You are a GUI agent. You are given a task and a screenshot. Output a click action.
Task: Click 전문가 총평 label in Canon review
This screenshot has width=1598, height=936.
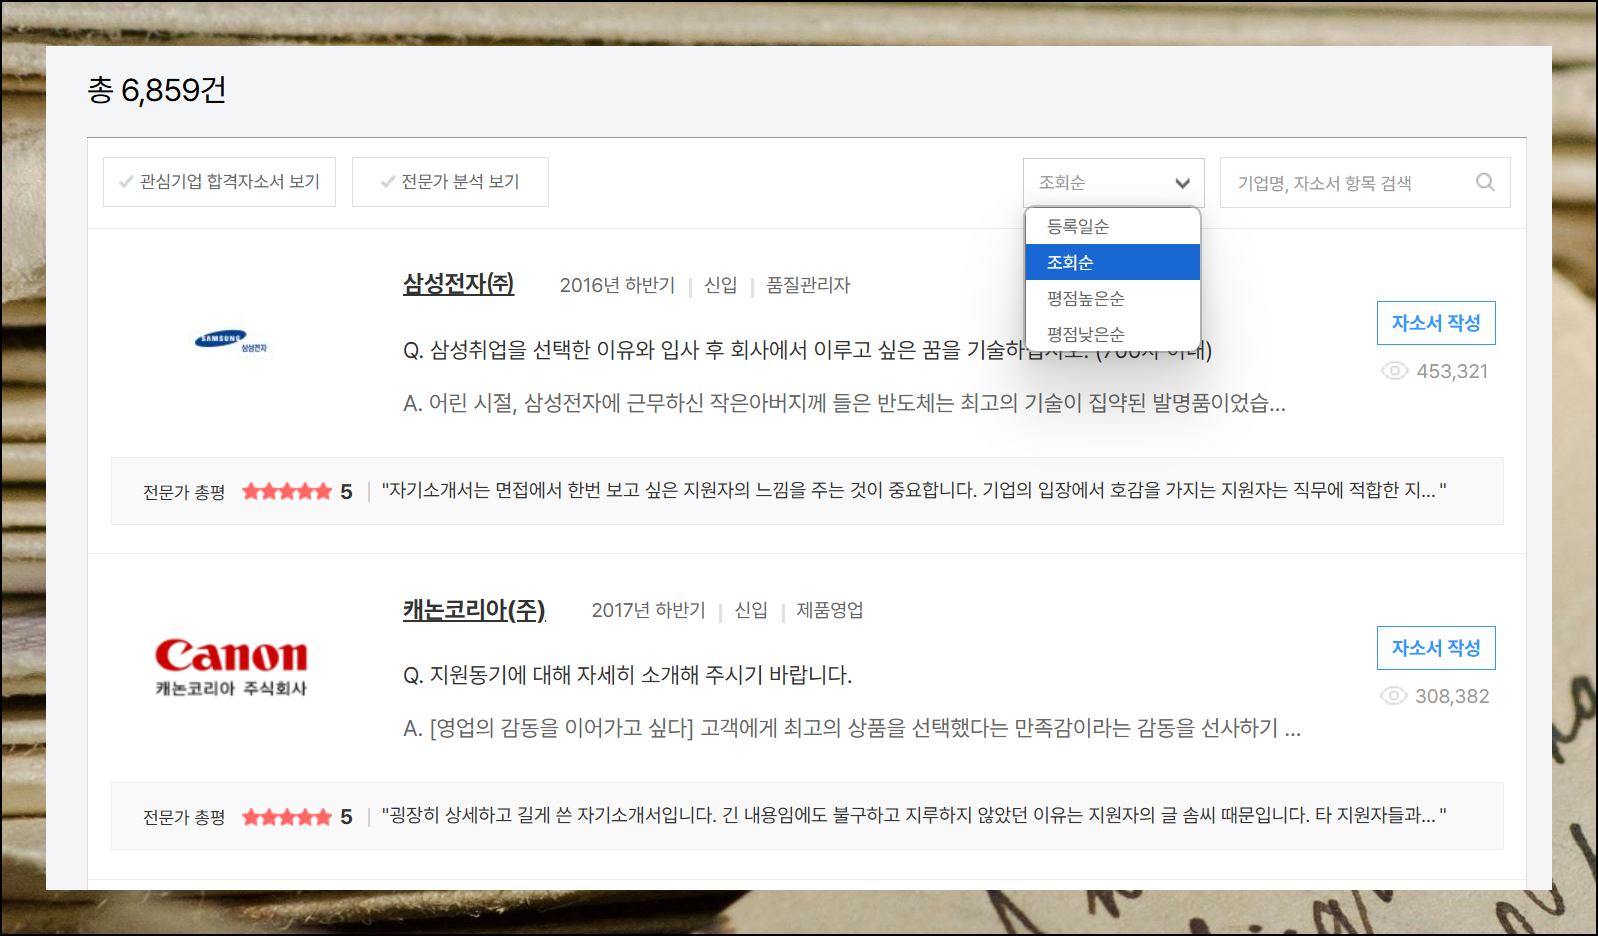(x=184, y=817)
